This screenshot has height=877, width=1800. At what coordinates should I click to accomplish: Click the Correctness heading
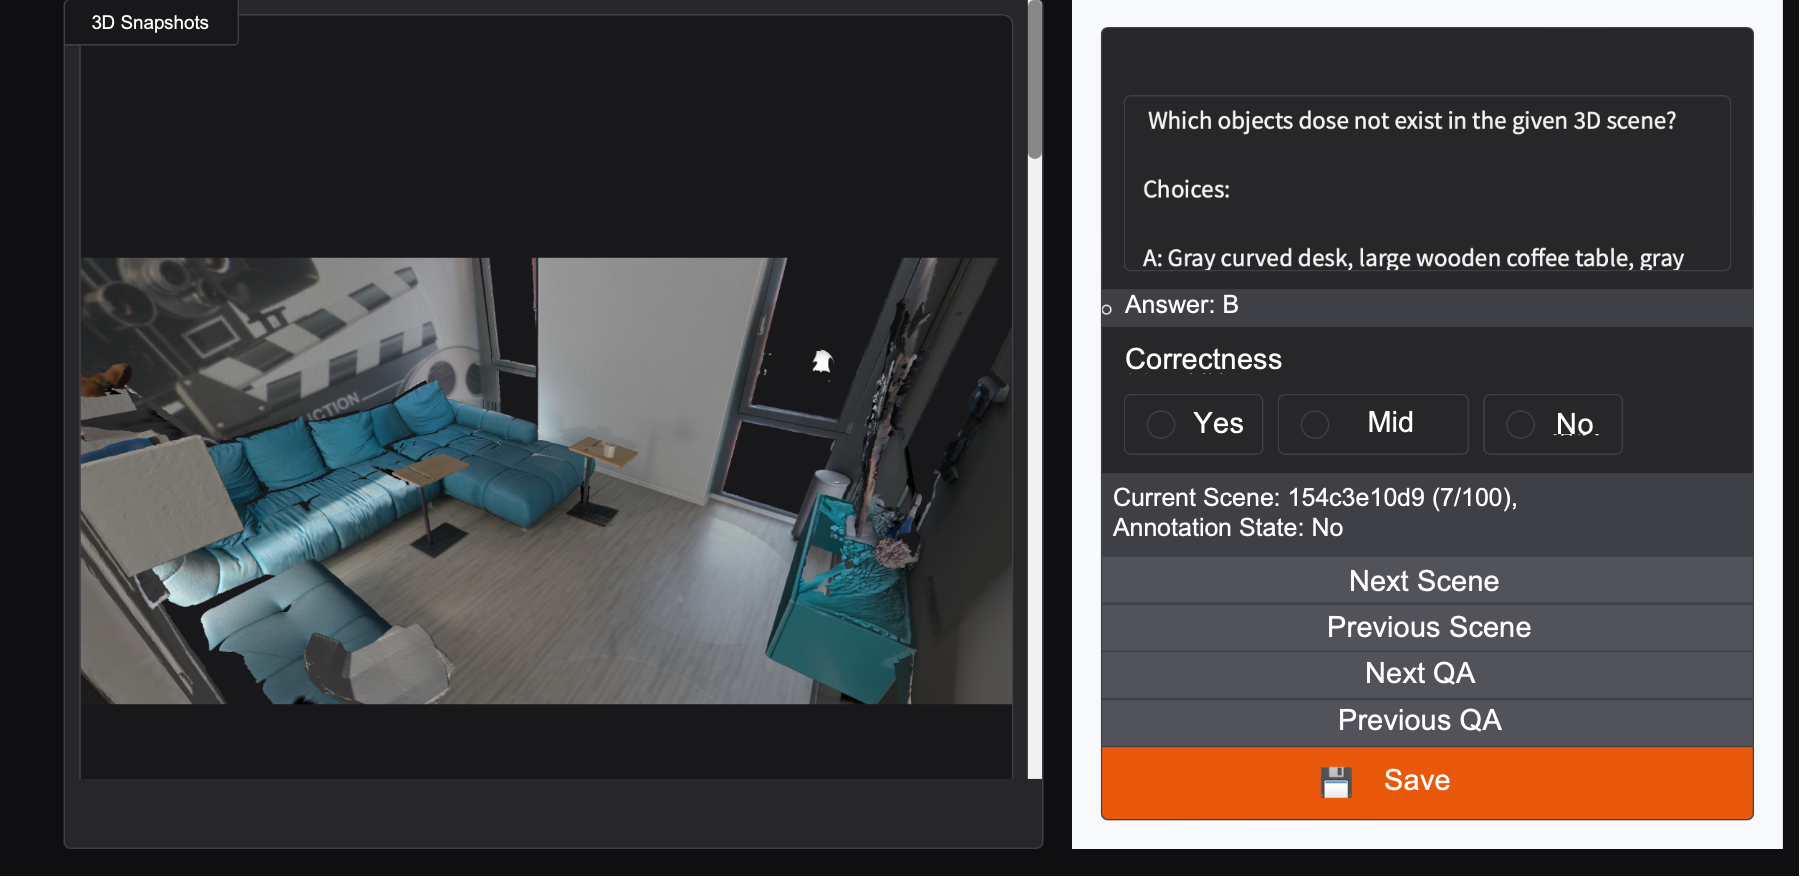(x=1203, y=360)
